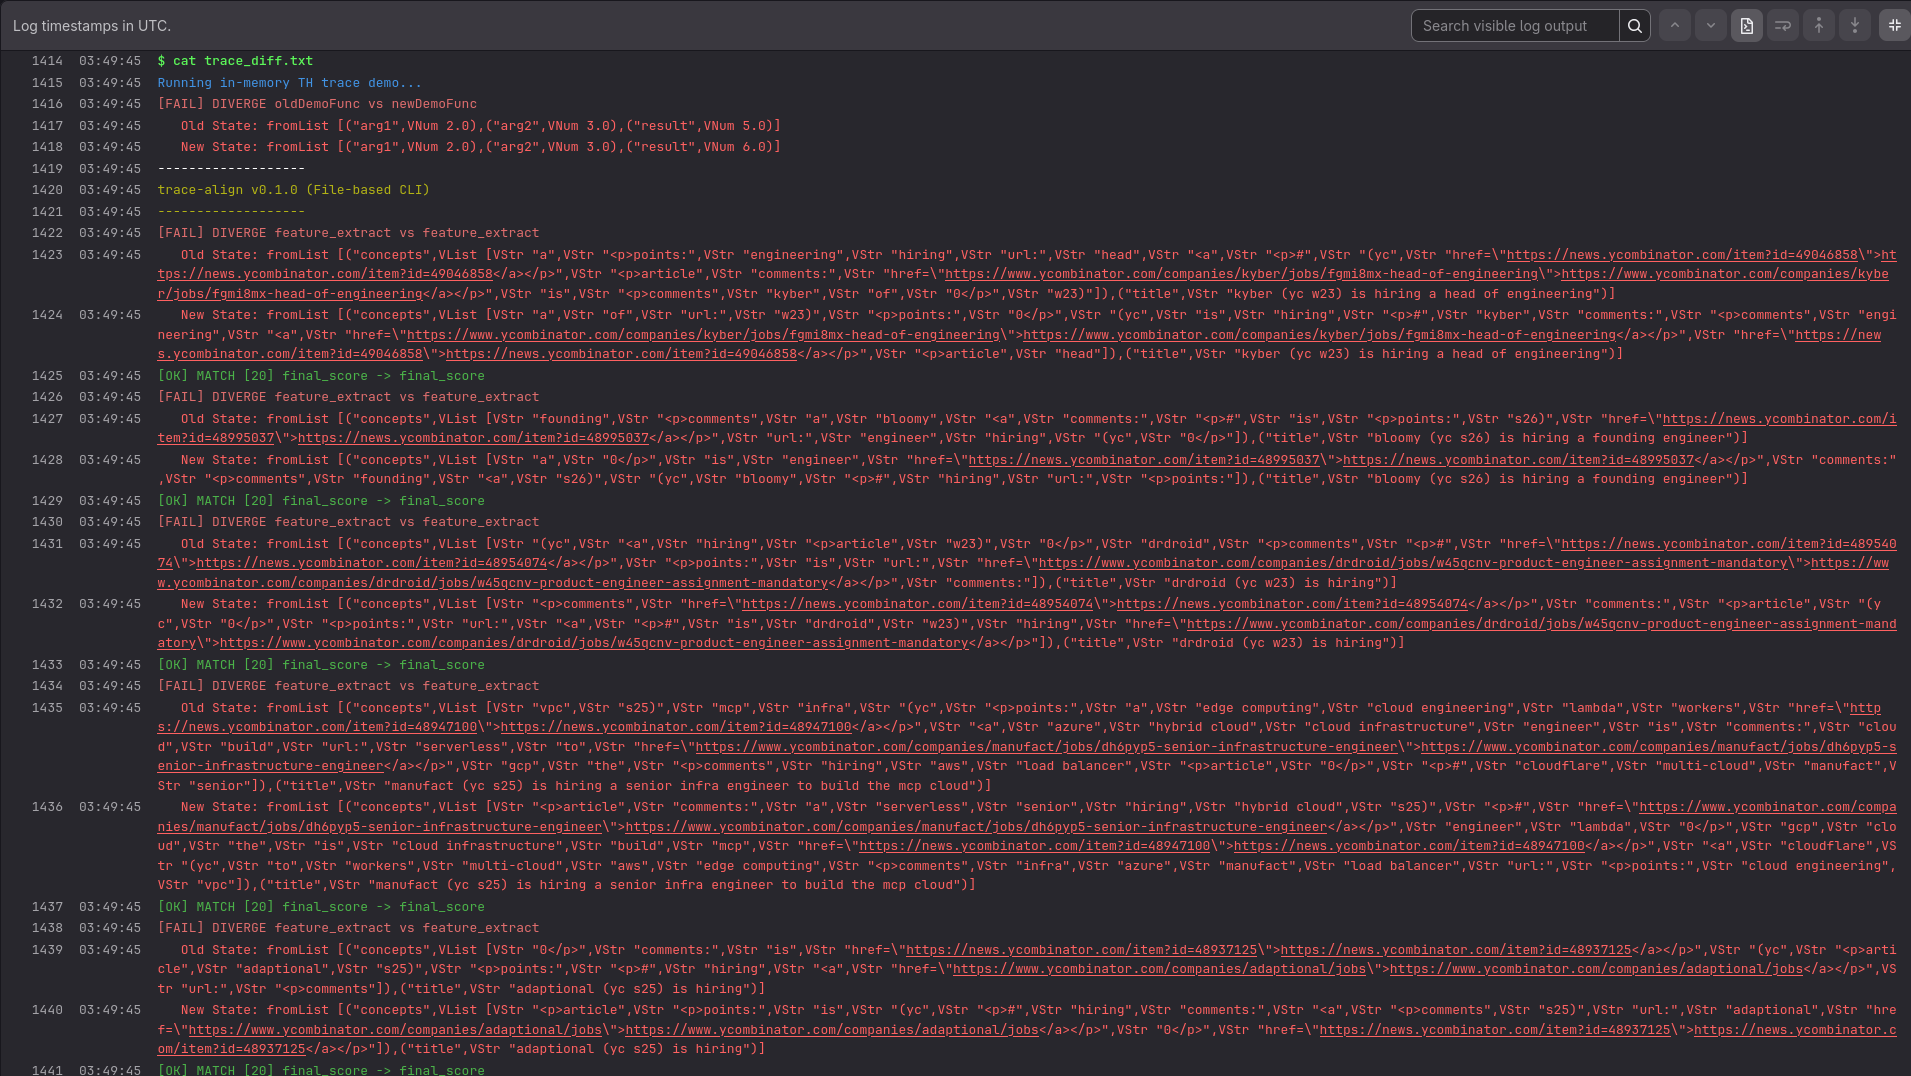Select New State line with result VNum 6.0
The image size is (1911, 1076).
pyautogui.click(x=481, y=147)
